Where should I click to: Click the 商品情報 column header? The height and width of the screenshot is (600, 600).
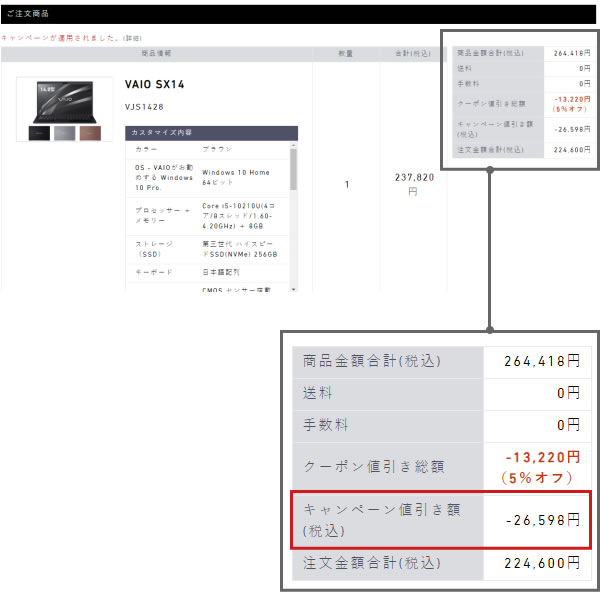(x=157, y=53)
